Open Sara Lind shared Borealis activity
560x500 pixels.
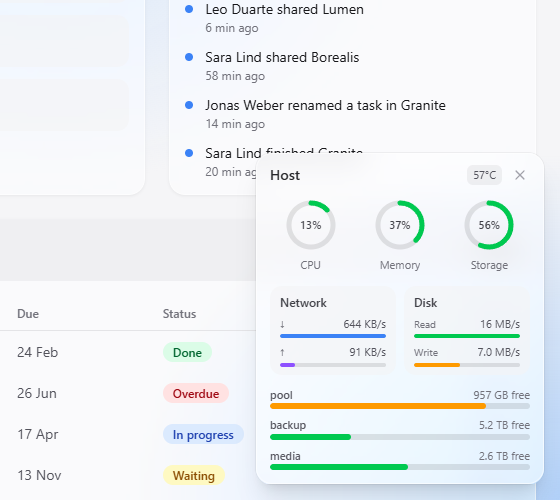(282, 57)
